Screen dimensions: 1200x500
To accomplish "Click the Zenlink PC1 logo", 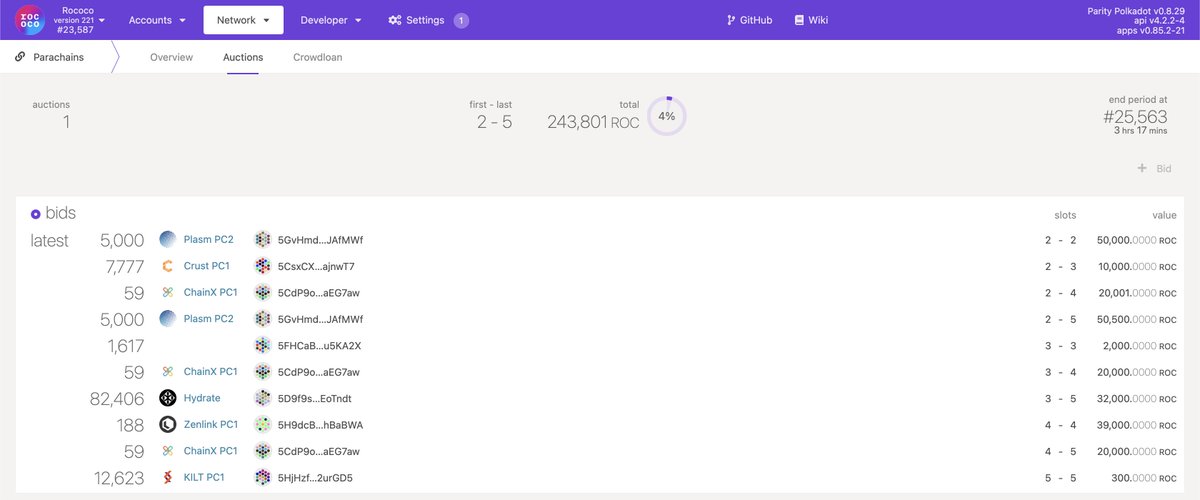I will pyautogui.click(x=168, y=425).
